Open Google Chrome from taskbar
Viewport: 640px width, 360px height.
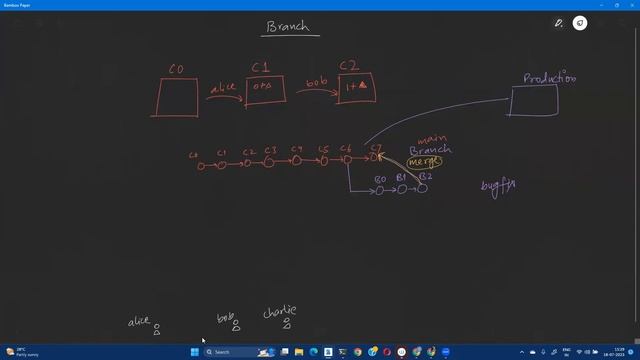coord(358,352)
